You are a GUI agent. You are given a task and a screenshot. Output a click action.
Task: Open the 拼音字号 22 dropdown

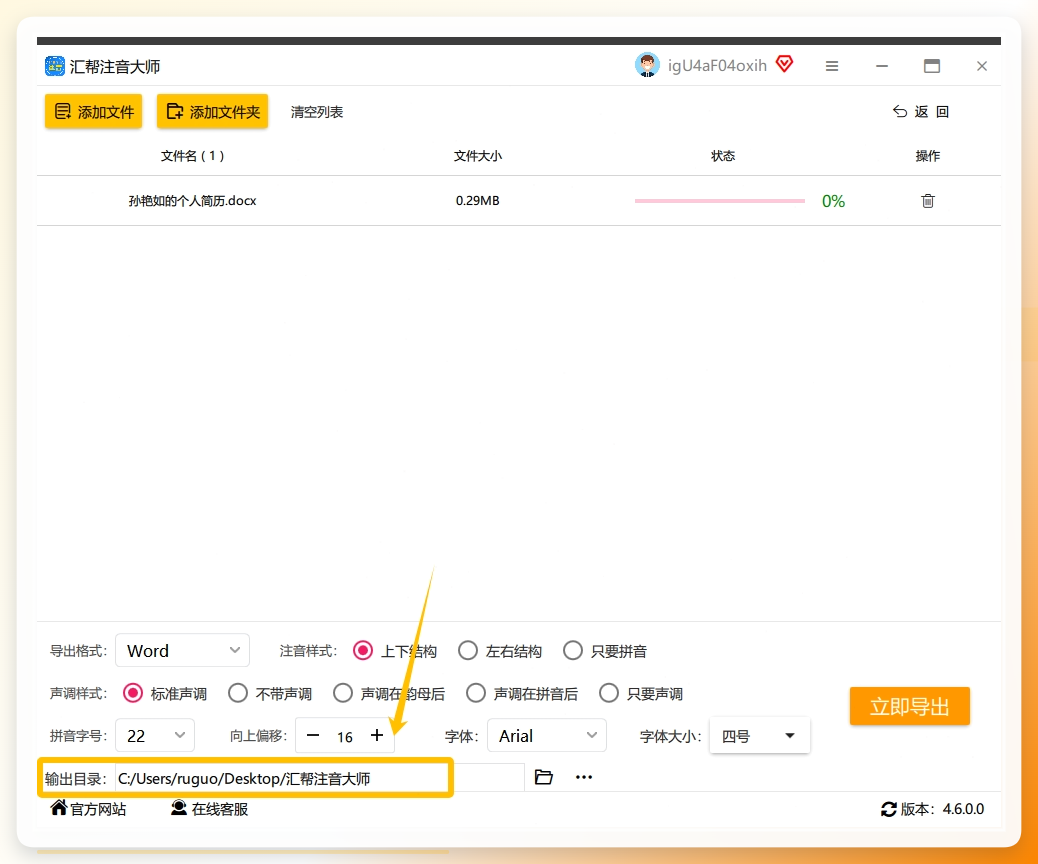tap(155, 736)
